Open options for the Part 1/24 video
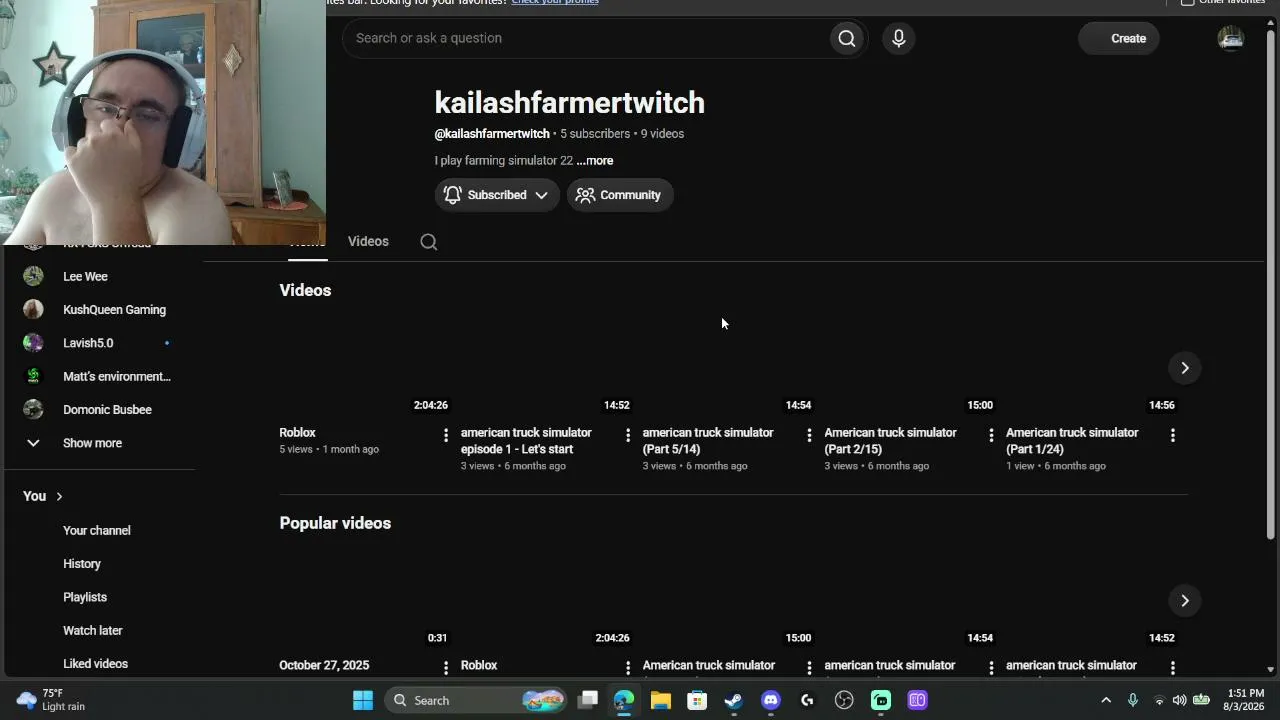Viewport: 1280px width, 720px height. (1173, 435)
